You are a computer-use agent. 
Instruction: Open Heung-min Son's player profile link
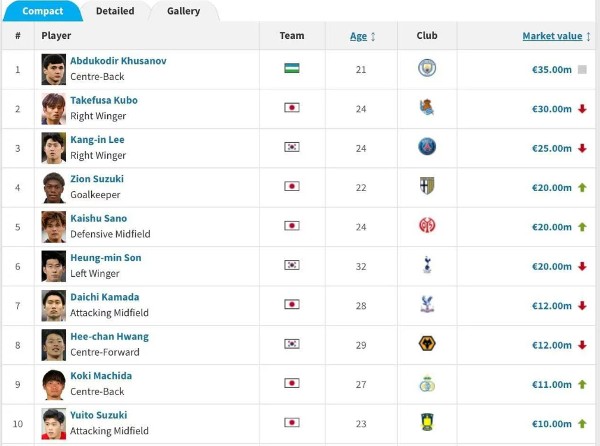click(105, 258)
